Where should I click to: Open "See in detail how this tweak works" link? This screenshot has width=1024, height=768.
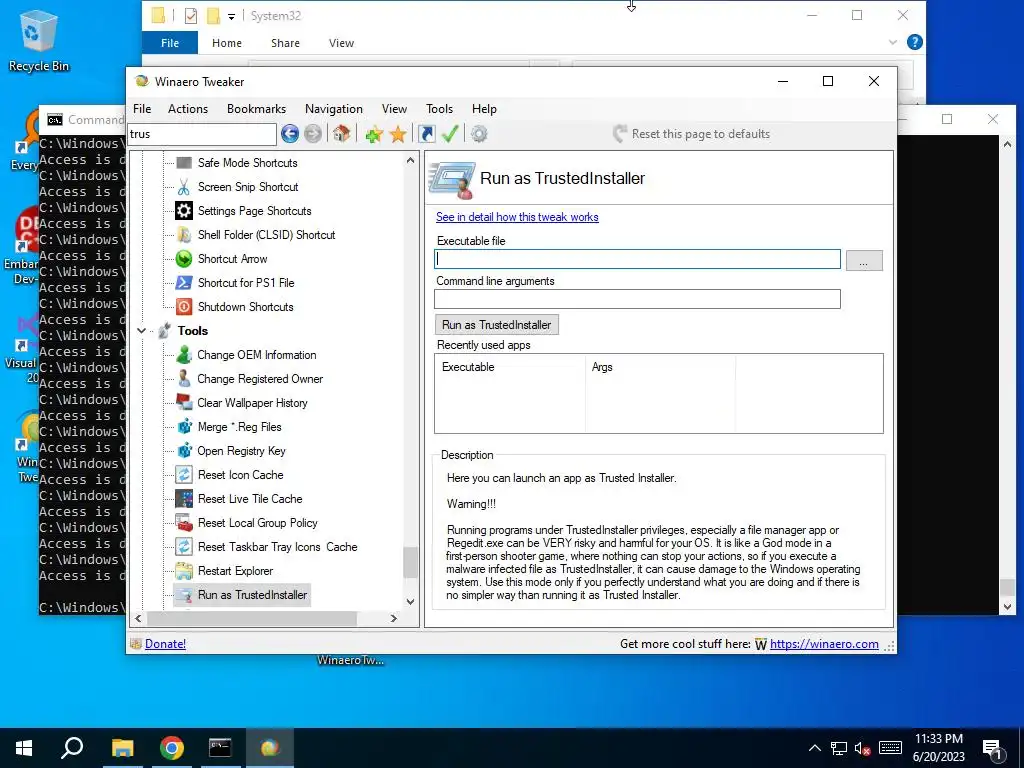tap(517, 217)
